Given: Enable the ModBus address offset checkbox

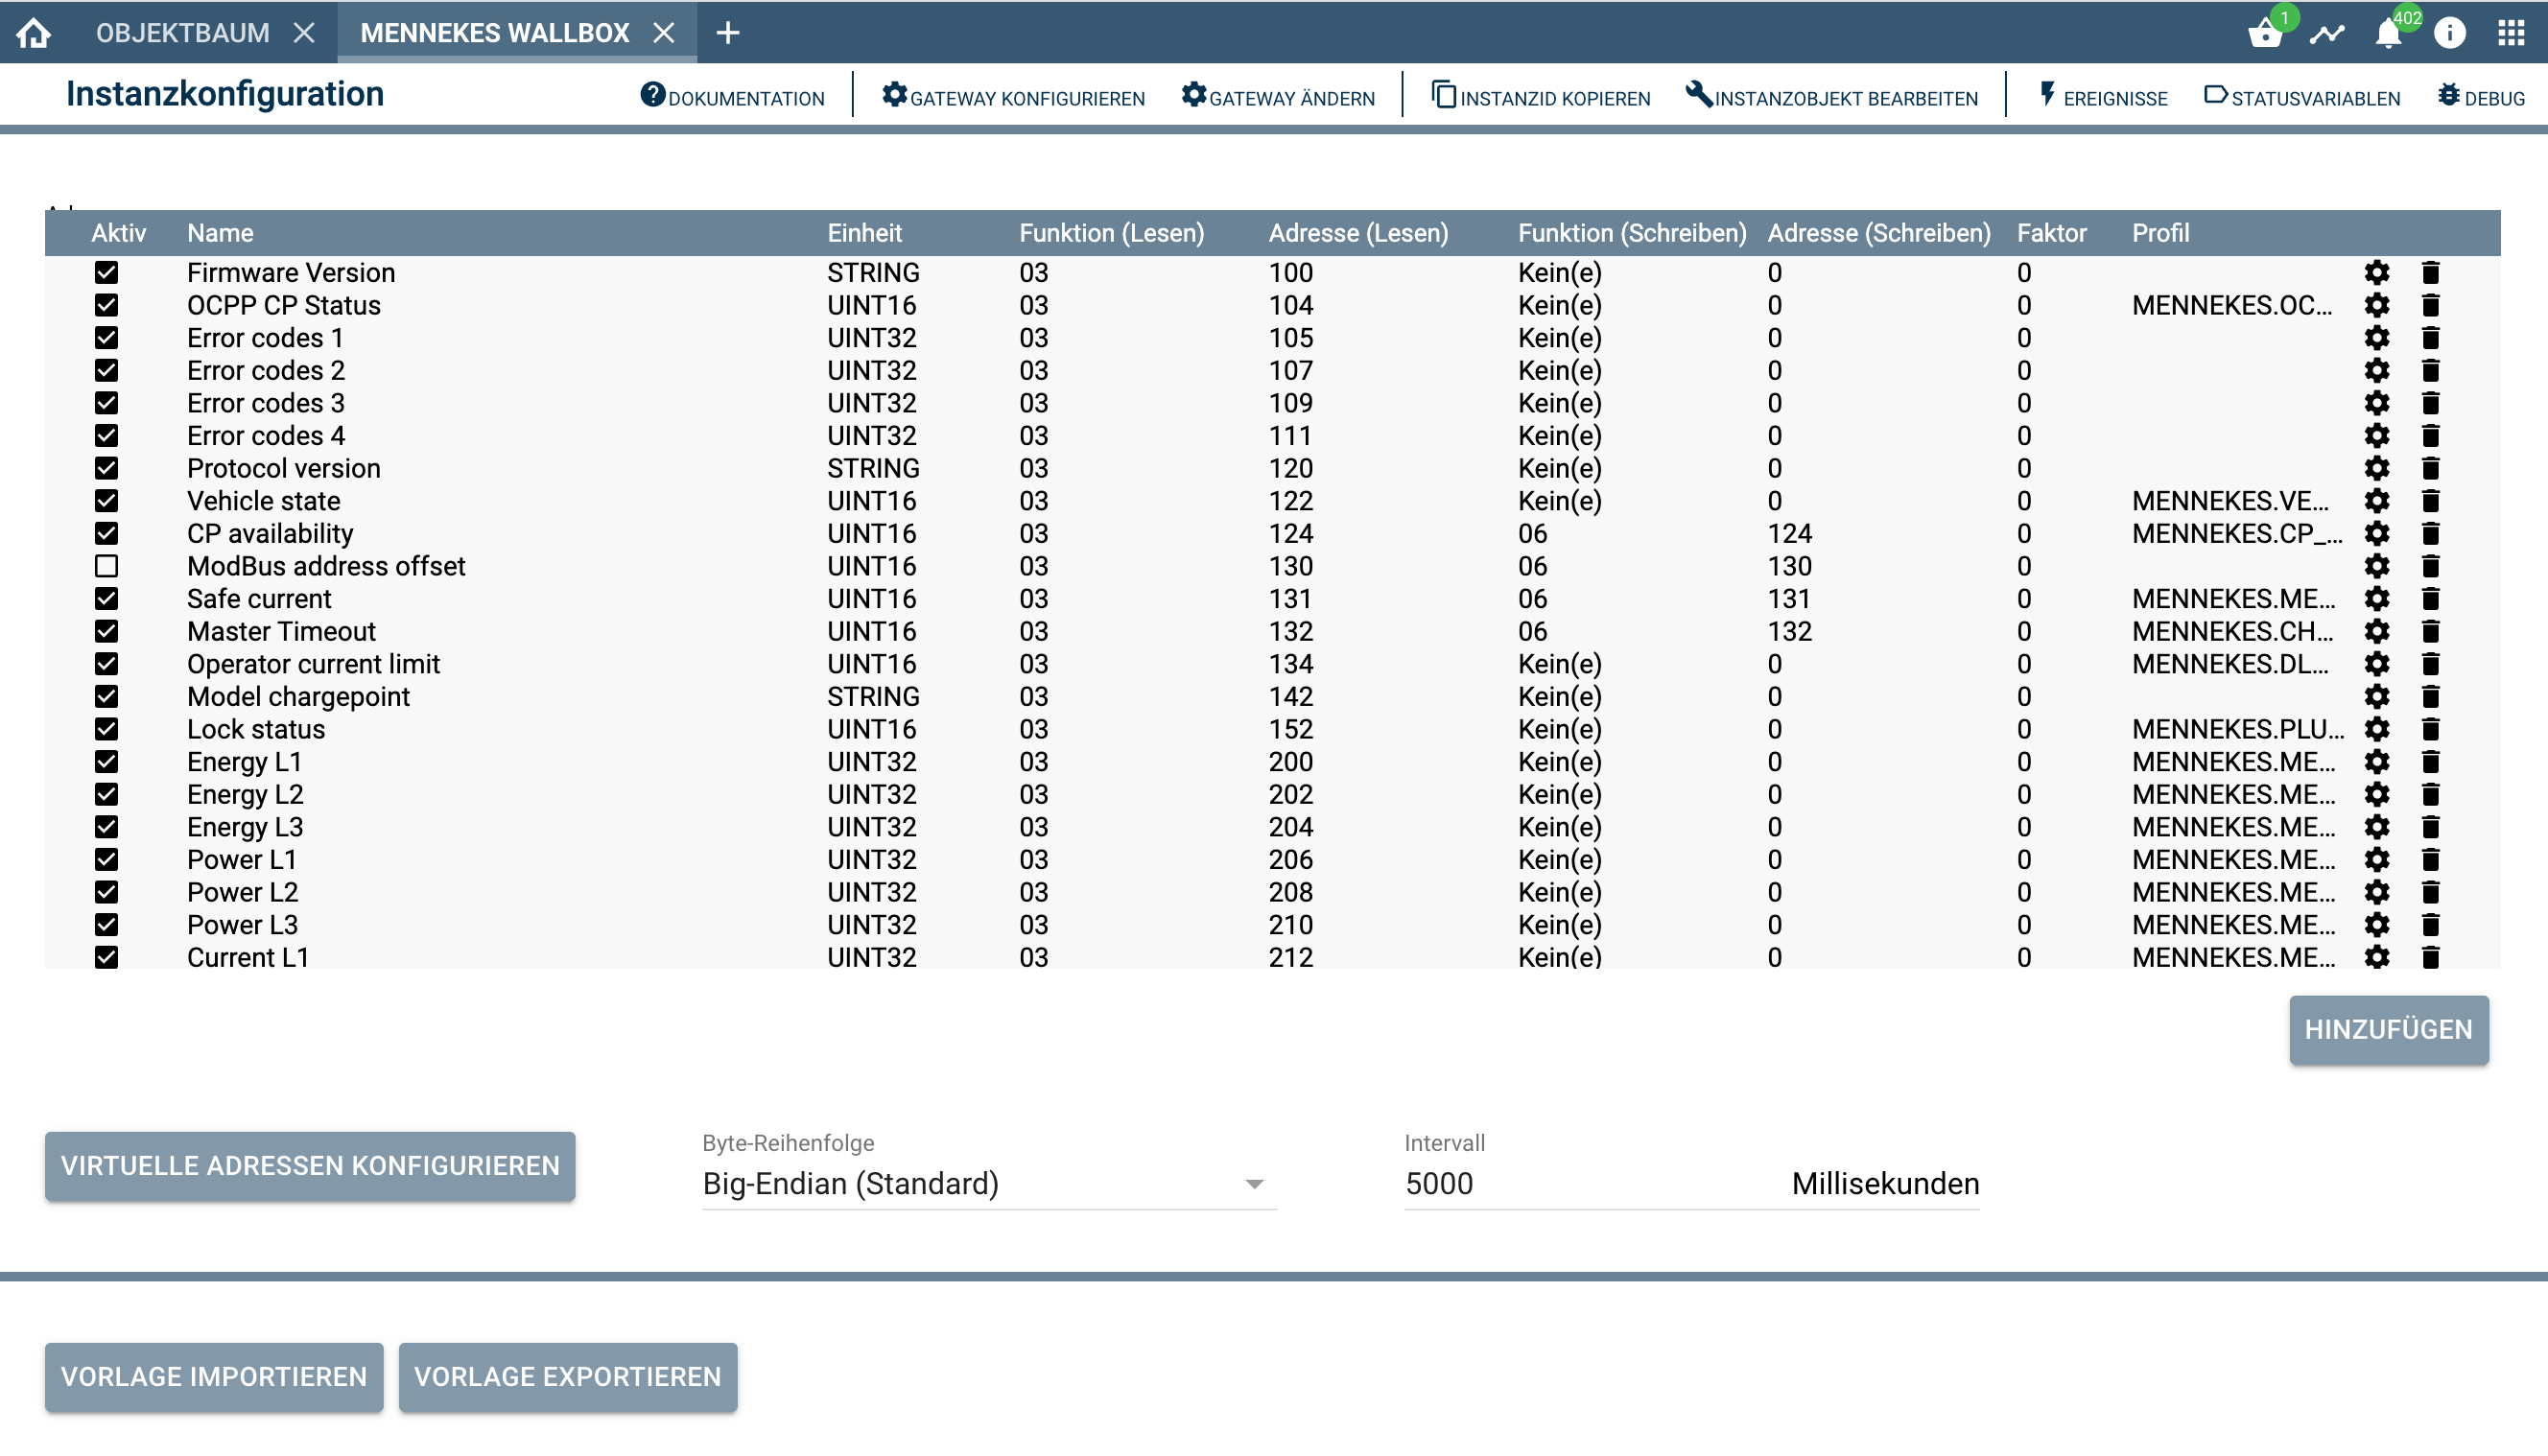Looking at the screenshot, I should [x=106, y=566].
